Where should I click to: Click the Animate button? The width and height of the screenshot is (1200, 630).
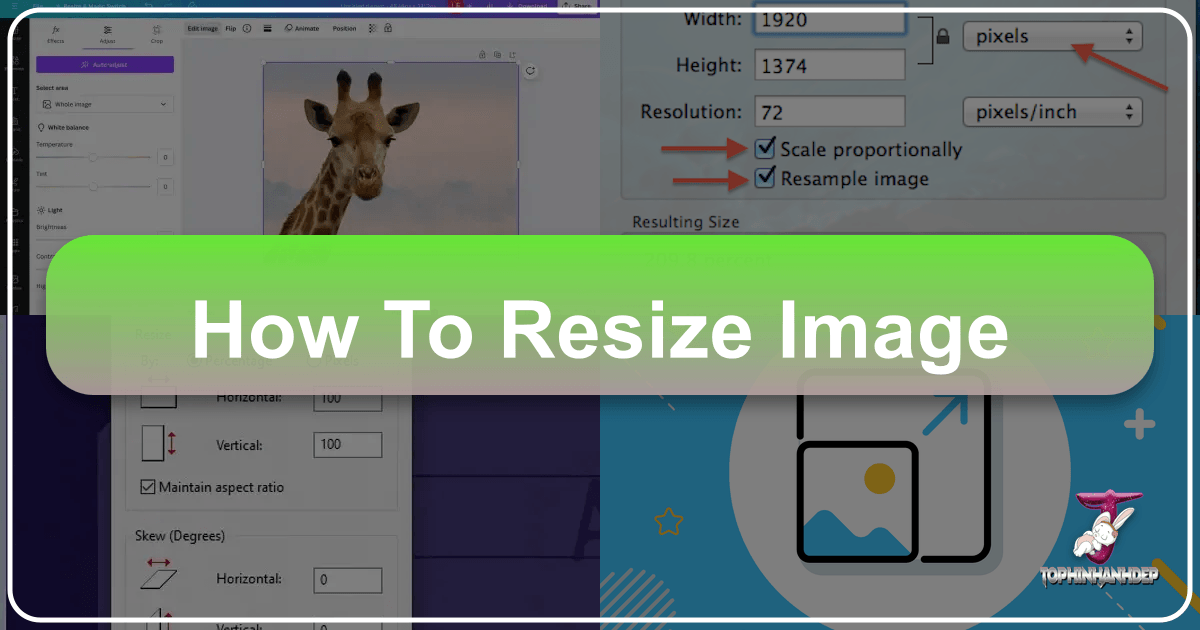[302, 28]
